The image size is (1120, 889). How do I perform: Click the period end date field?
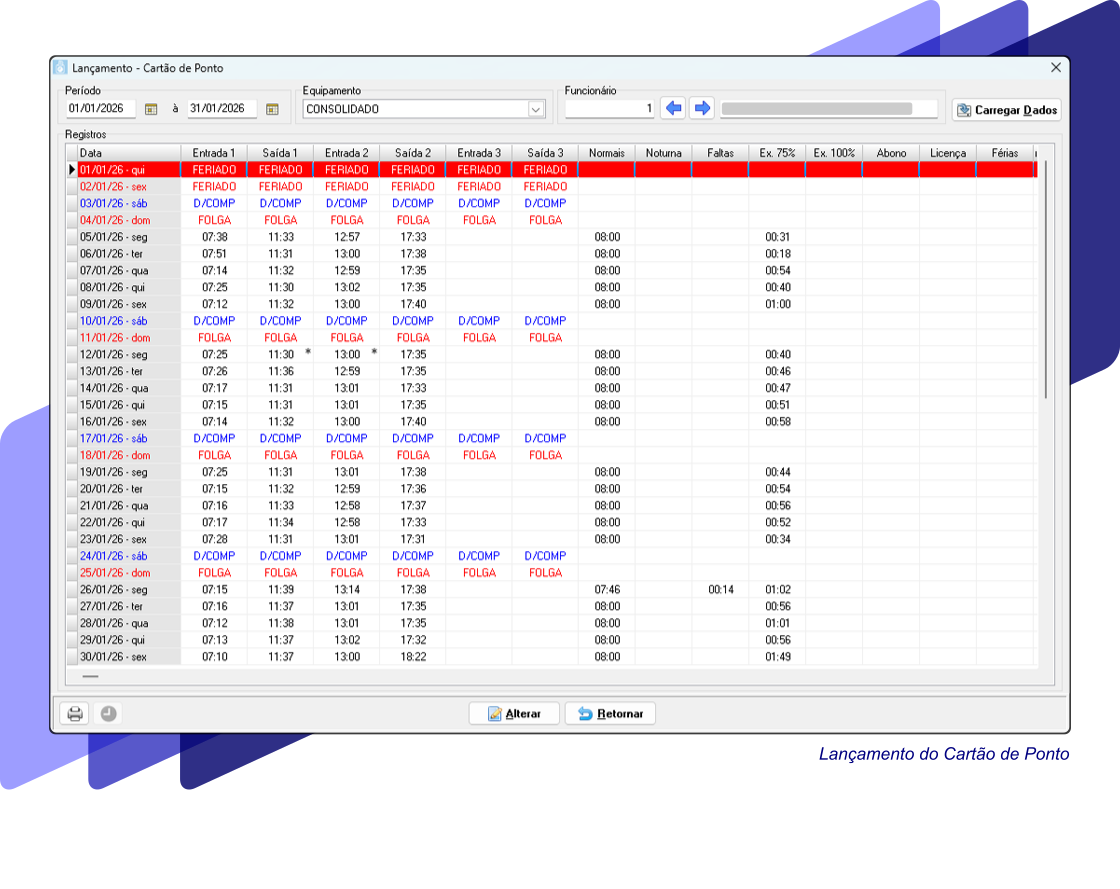click(221, 109)
